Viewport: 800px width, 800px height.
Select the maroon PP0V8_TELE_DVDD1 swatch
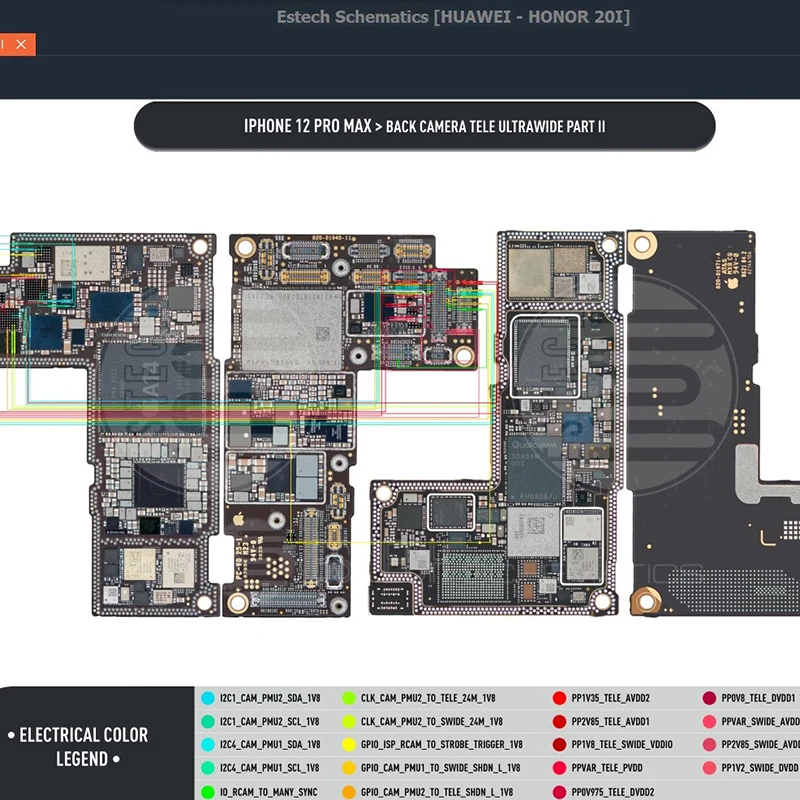pyautogui.click(x=709, y=698)
